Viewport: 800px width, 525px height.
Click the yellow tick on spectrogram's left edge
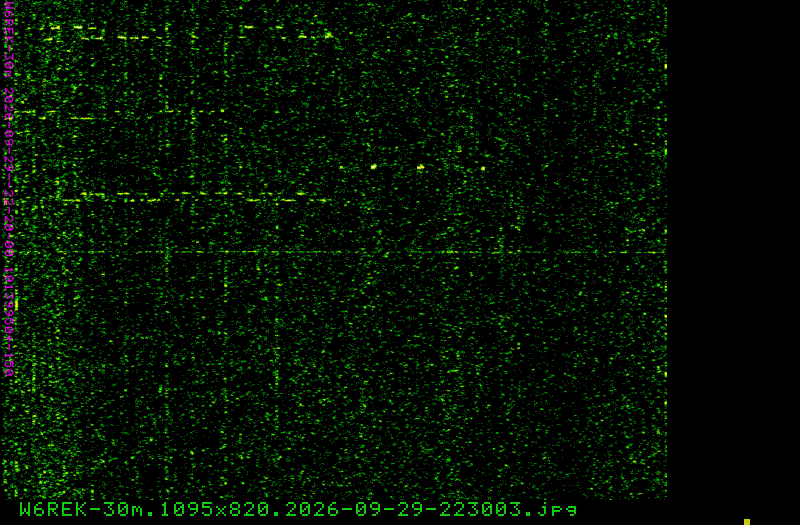coord(16,305)
